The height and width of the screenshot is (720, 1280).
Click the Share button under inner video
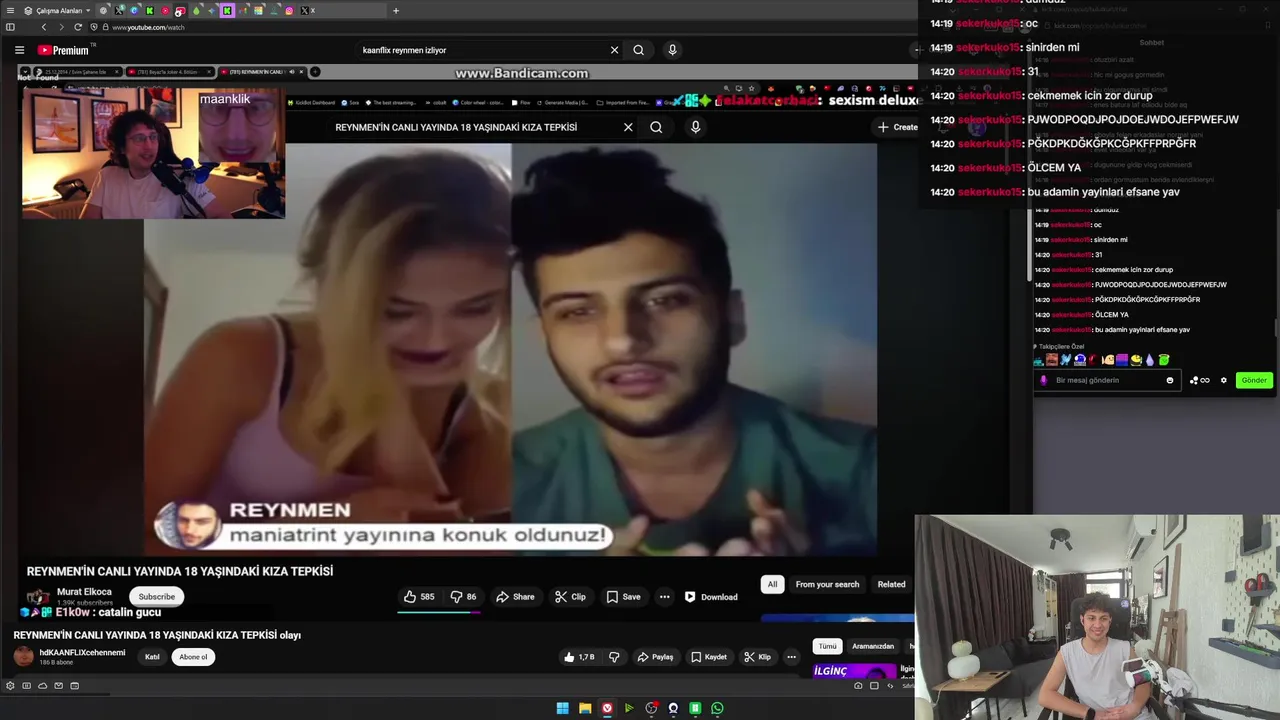pos(515,597)
